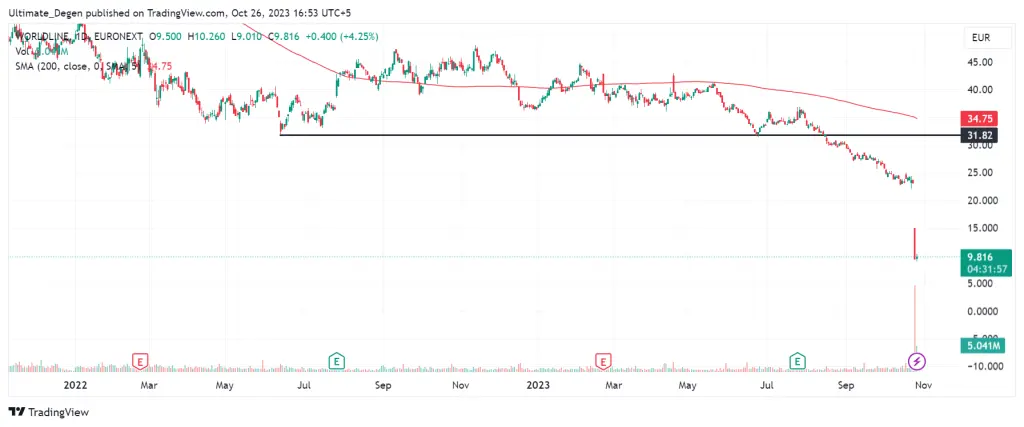Click the O9.500 open value
The image size is (1024, 427).
click(167, 37)
